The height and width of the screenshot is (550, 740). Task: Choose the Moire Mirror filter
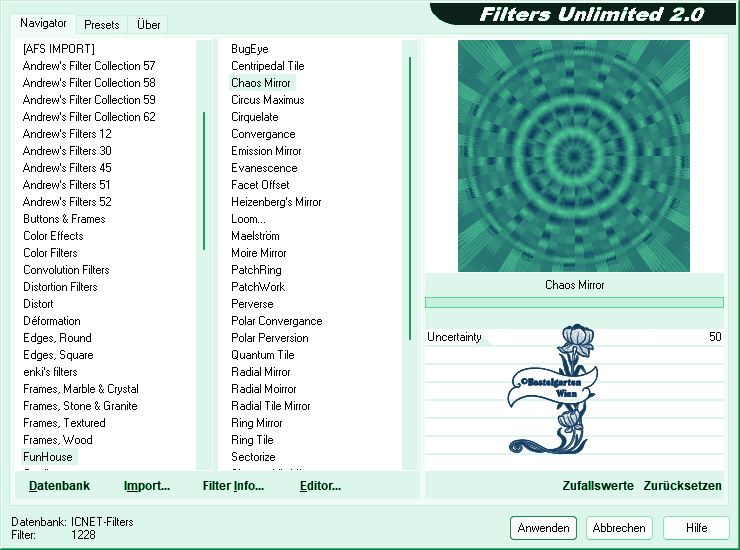259,253
